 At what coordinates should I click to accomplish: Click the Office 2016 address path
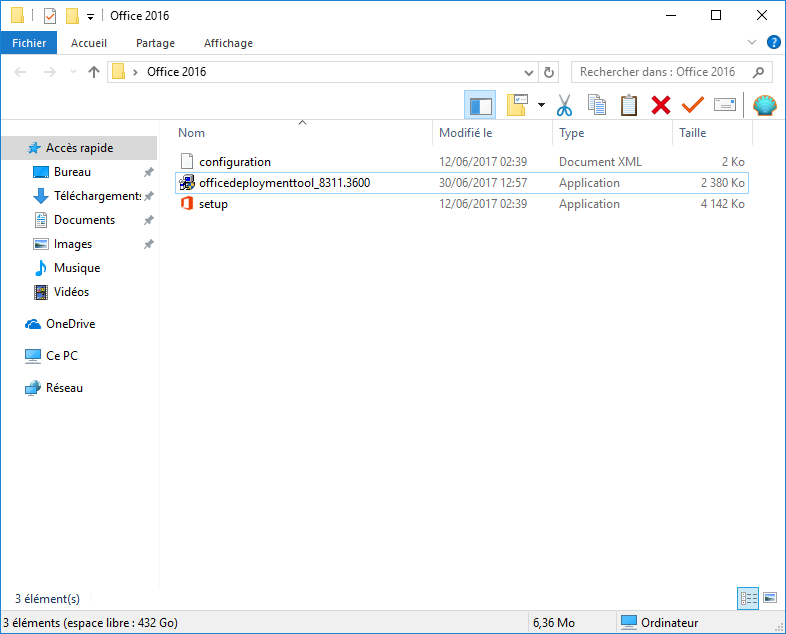tap(176, 72)
